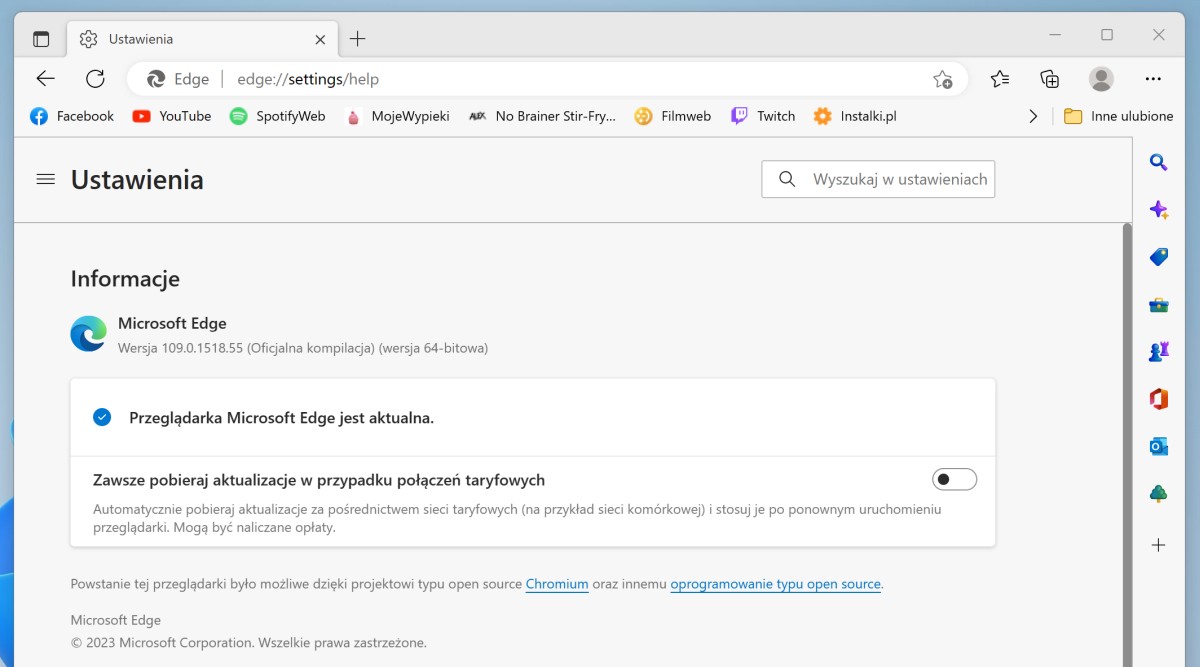Expand the hidden favorites overflow chevron
Screen dimensions: 1200x667
(x=1033, y=116)
